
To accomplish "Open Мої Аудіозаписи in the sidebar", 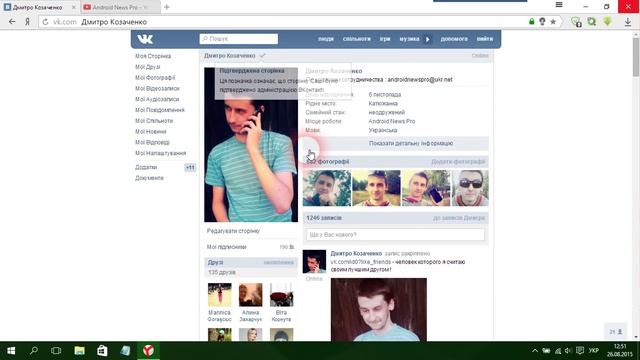I will click(x=157, y=99).
